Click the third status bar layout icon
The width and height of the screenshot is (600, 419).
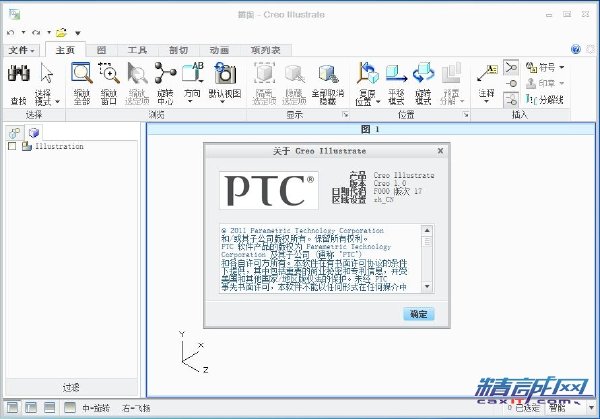coord(49,408)
